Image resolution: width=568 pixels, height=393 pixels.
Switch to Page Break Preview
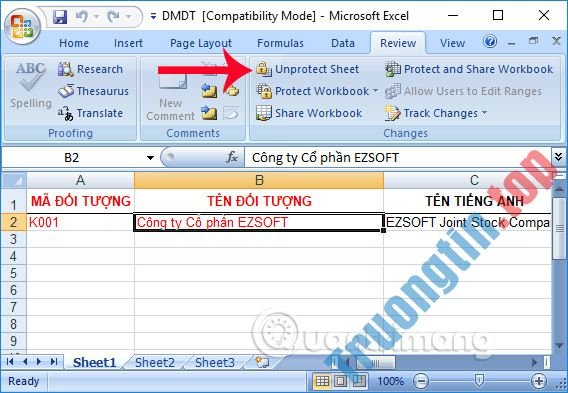359,381
